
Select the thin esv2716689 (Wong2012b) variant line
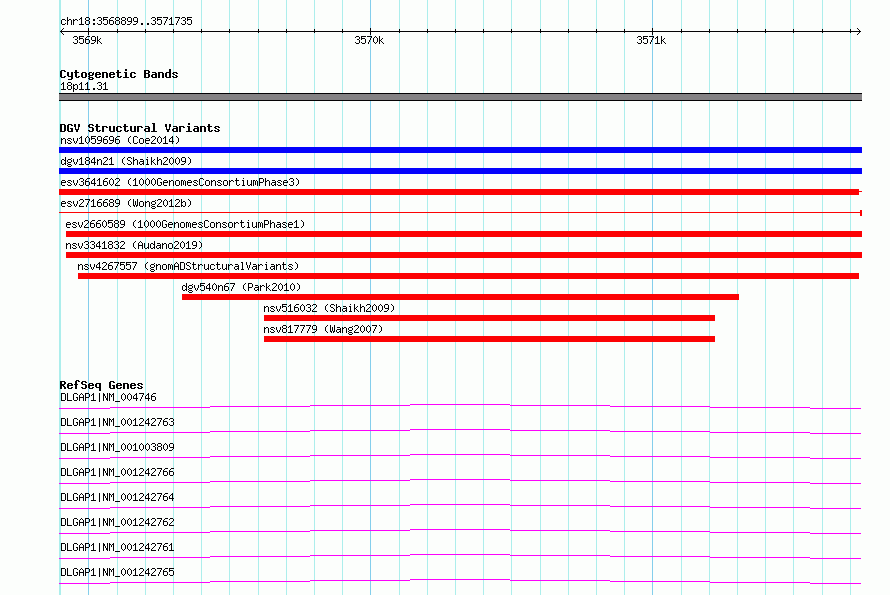[460, 213]
